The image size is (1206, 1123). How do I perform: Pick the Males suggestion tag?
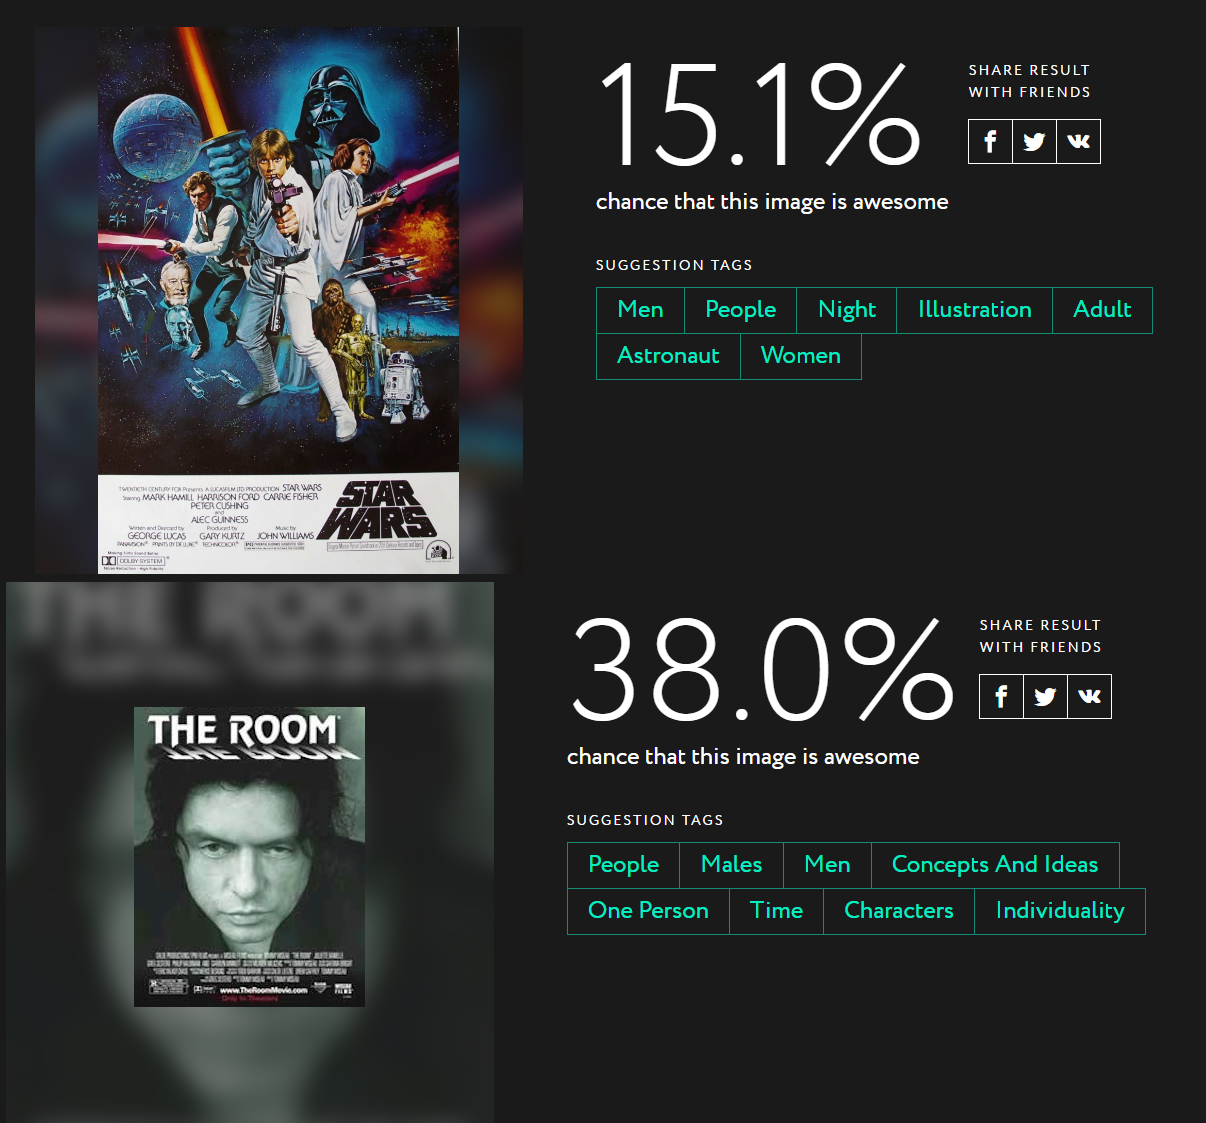731,865
